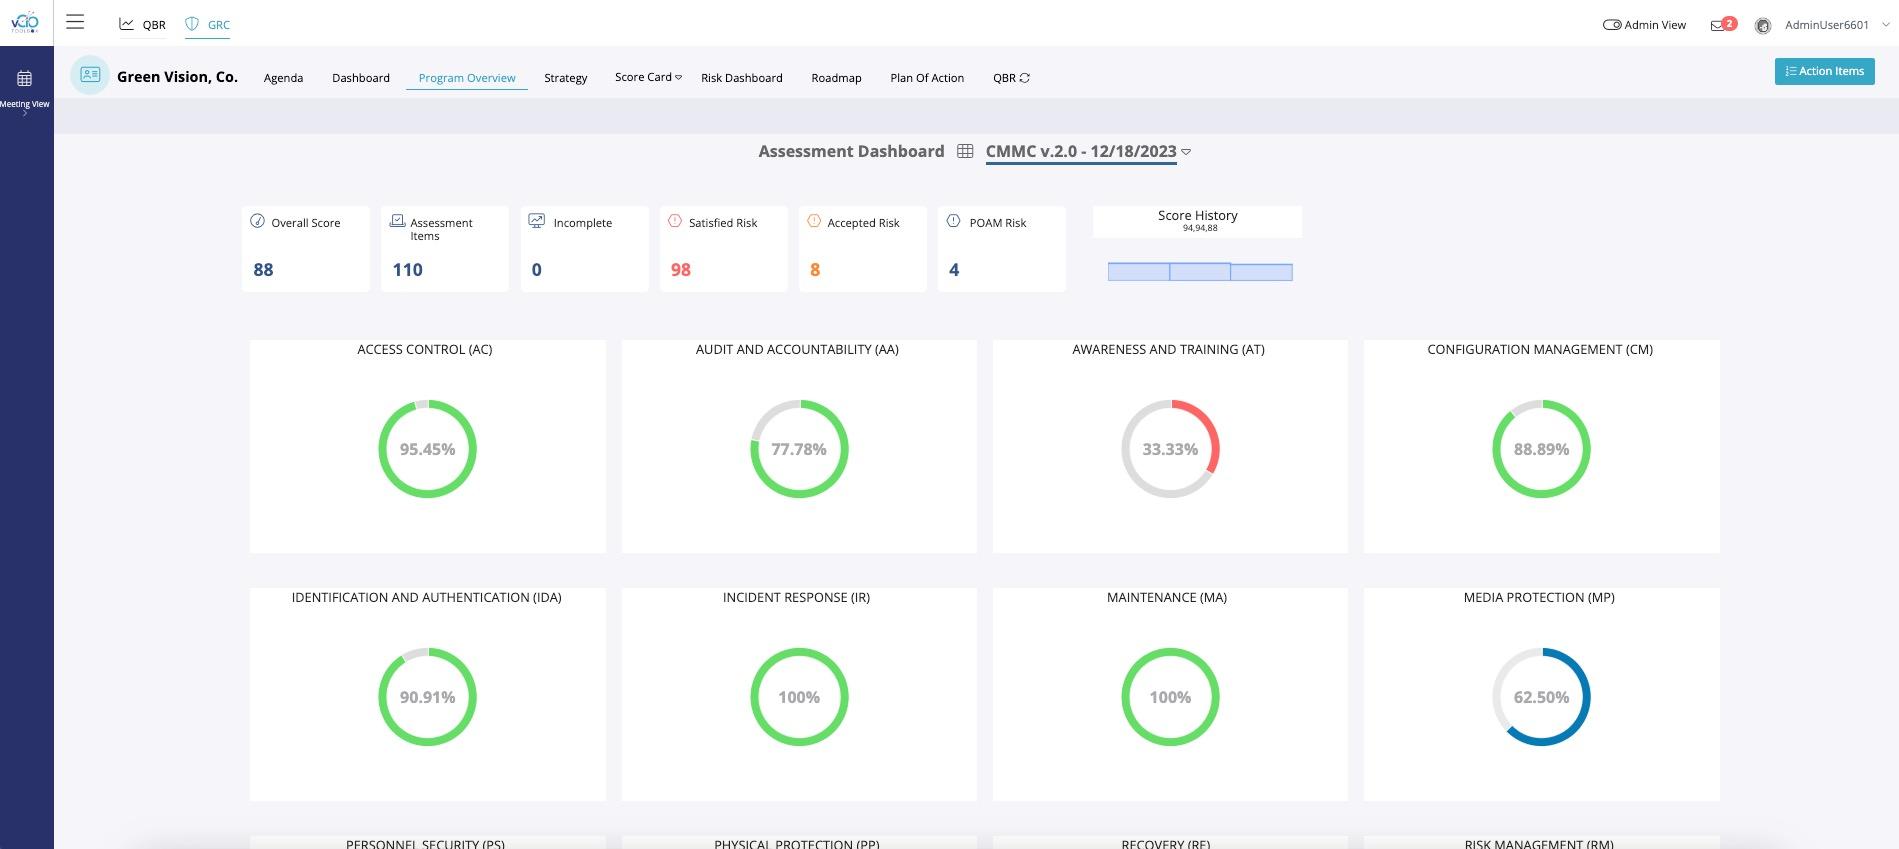Open the hamburger navigation menu

pos(75,22)
